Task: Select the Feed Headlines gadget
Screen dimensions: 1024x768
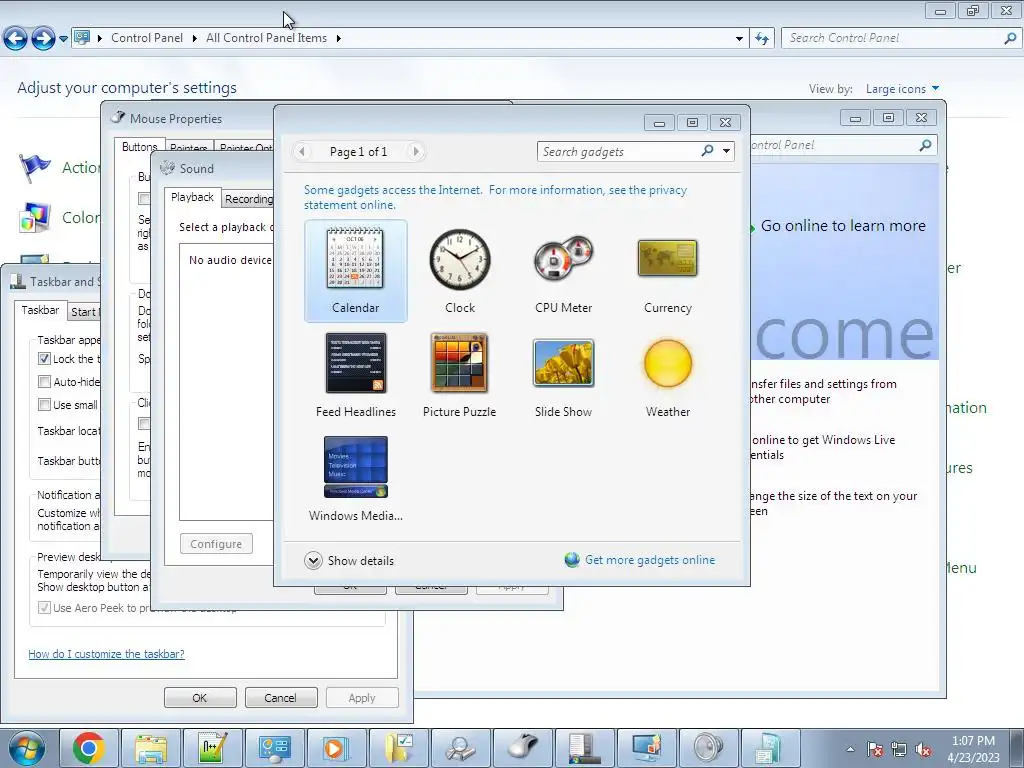Action: [x=355, y=375]
